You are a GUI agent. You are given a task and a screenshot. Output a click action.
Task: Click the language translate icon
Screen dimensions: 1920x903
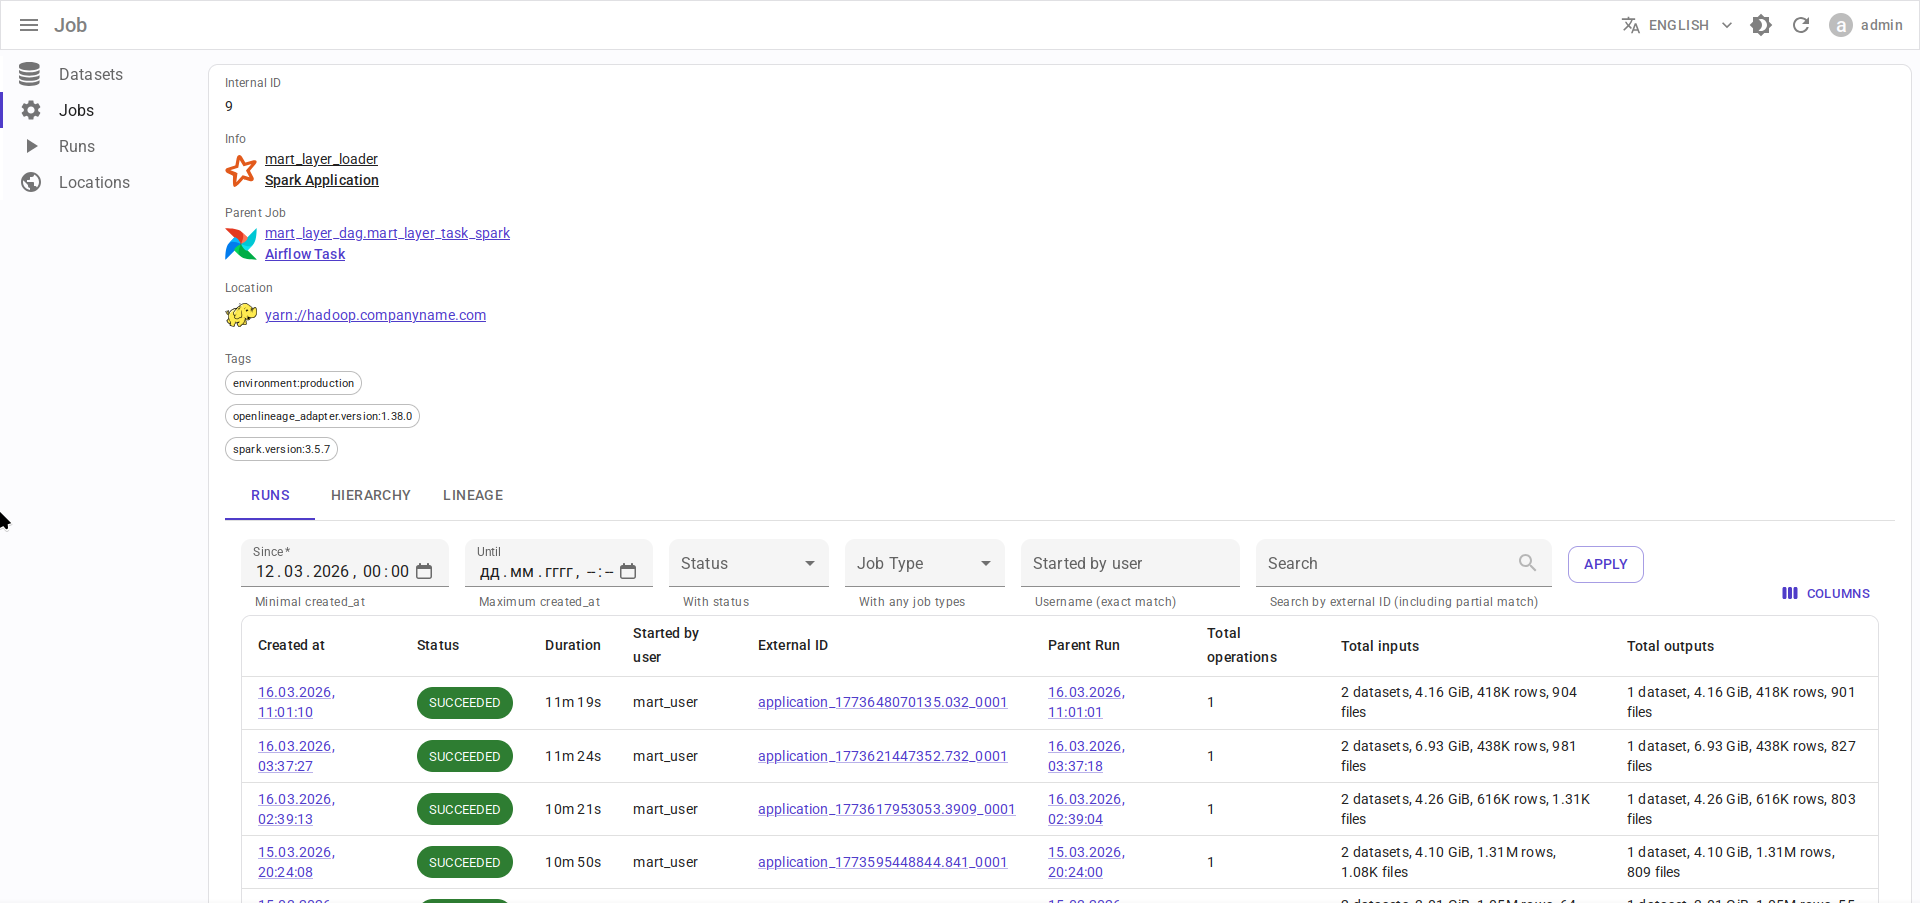point(1631,25)
